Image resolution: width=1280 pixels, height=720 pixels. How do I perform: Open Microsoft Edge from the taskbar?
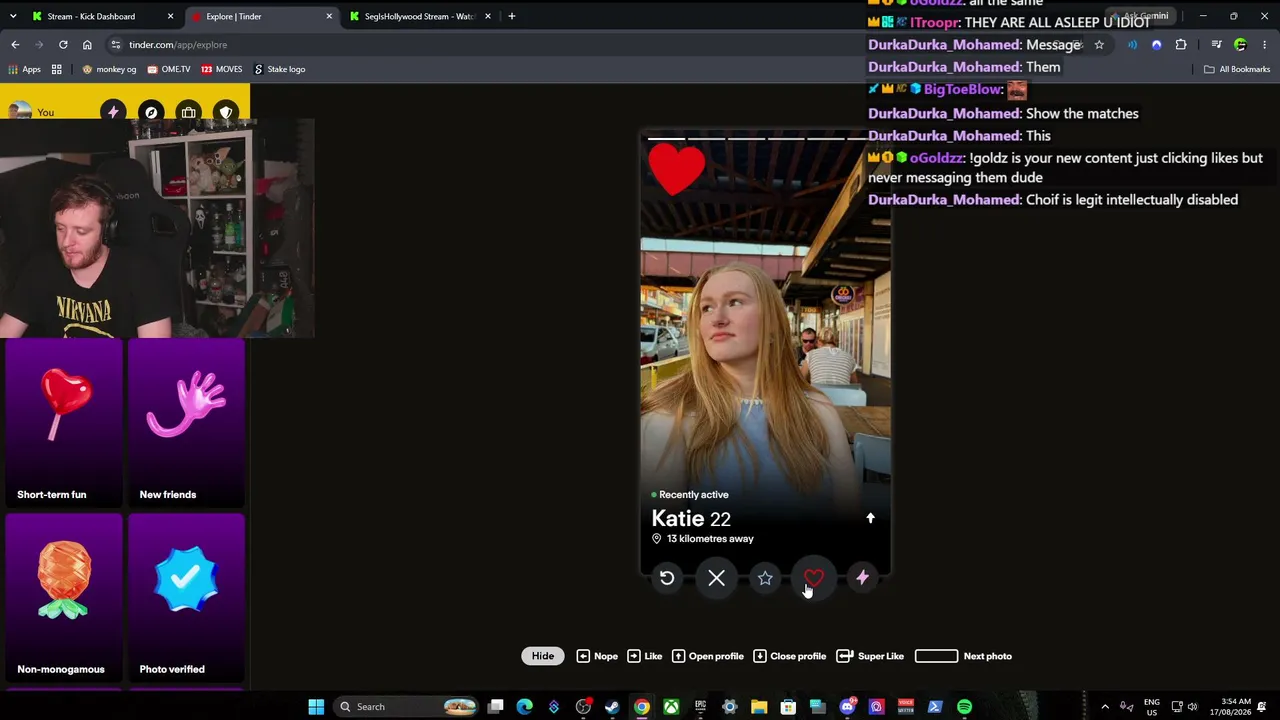(x=525, y=707)
